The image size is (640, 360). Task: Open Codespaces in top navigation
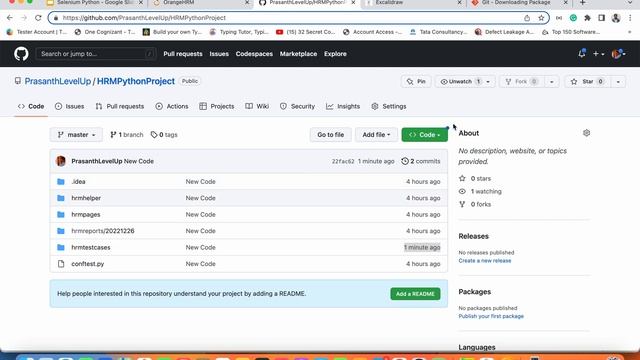tap(254, 54)
